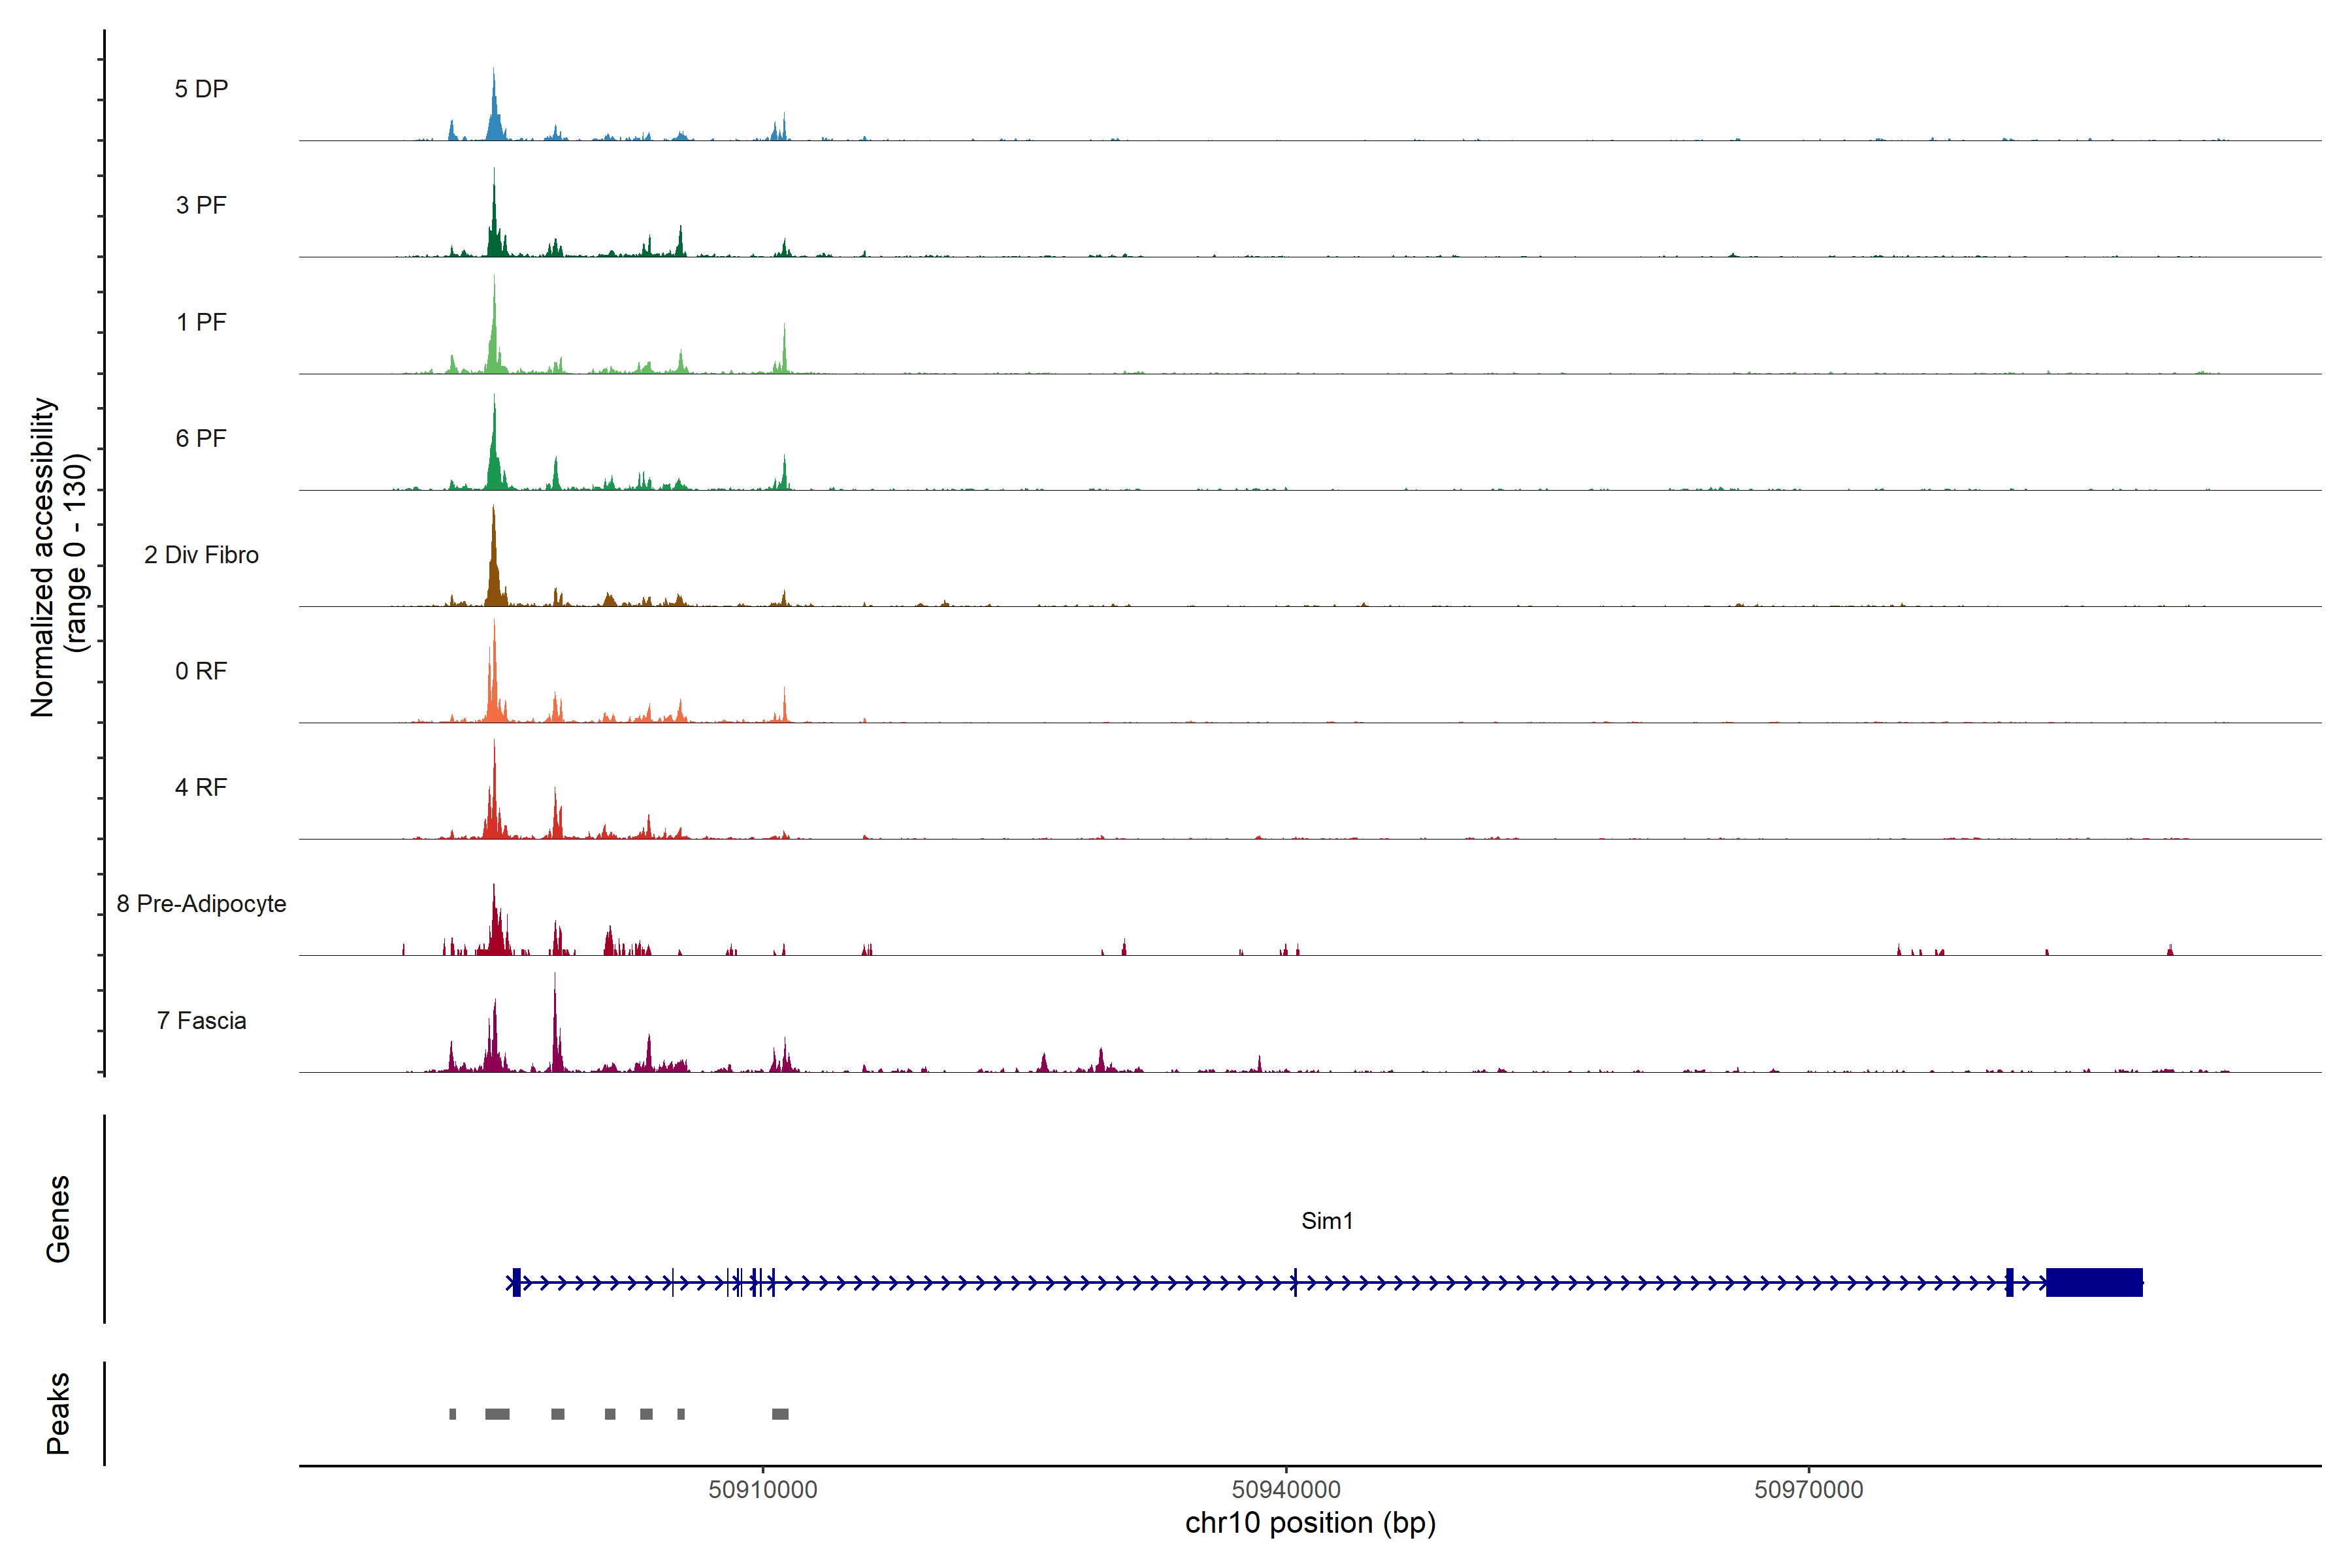The height and width of the screenshot is (1568, 2352).
Task: Click the 4 RF track label
Action: pyautogui.click(x=201, y=787)
